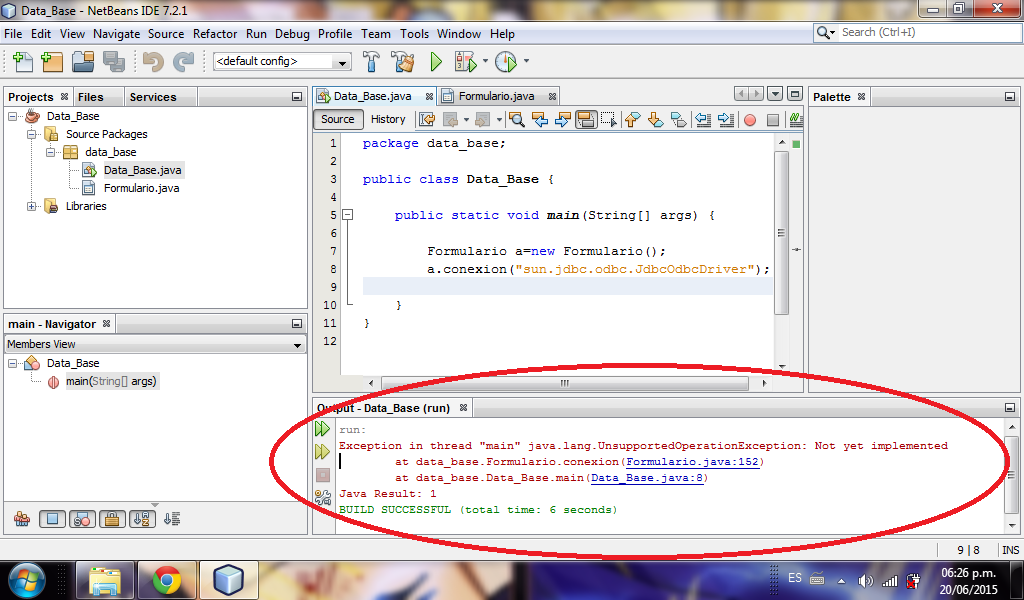Click the editor horizontal scrollbar

click(565, 383)
